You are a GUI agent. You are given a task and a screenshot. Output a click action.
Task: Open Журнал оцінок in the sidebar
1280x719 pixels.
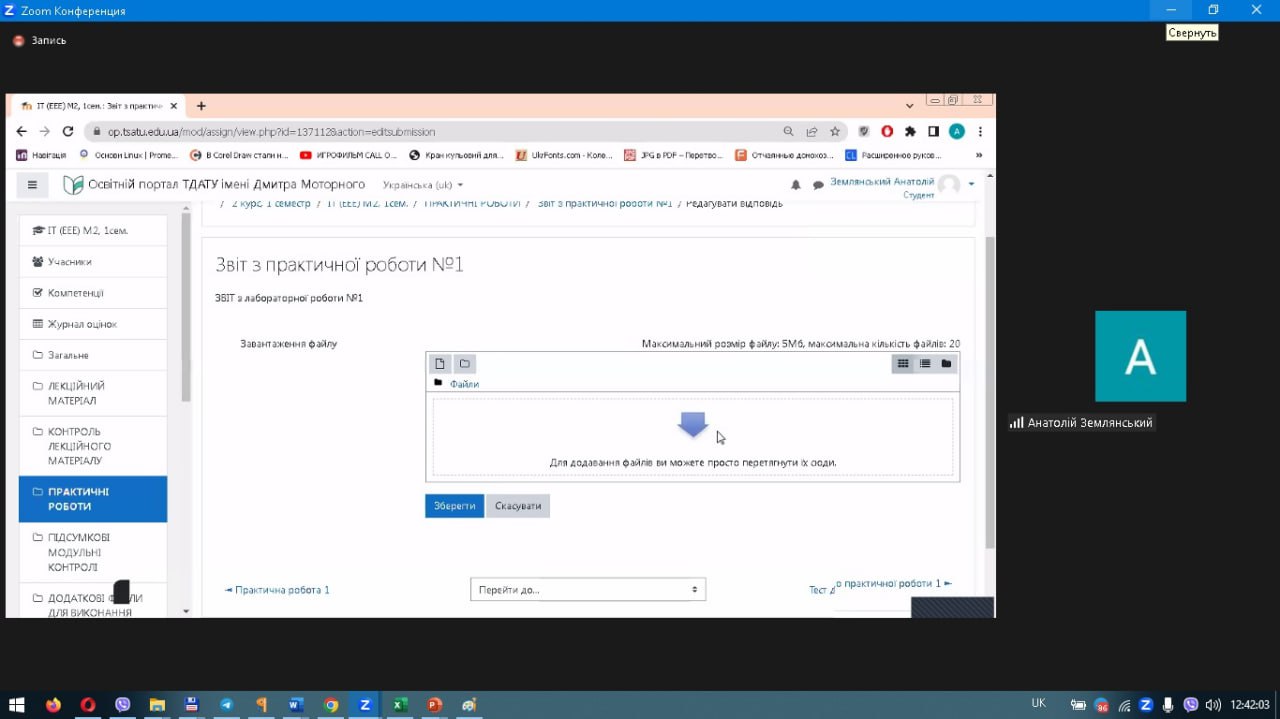(x=93, y=324)
